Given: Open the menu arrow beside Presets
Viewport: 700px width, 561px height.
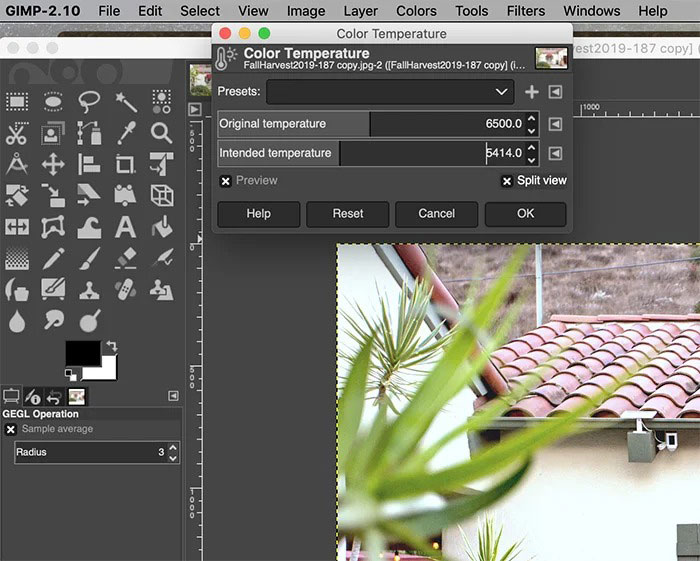Looking at the screenshot, I should pyautogui.click(x=555, y=92).
